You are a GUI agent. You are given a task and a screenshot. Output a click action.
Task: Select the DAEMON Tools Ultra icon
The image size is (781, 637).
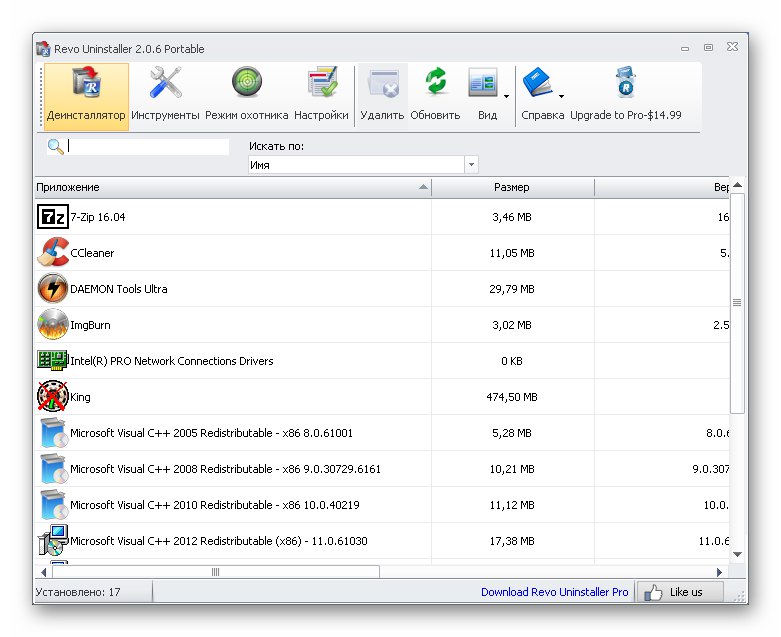[x=52, y=288]
